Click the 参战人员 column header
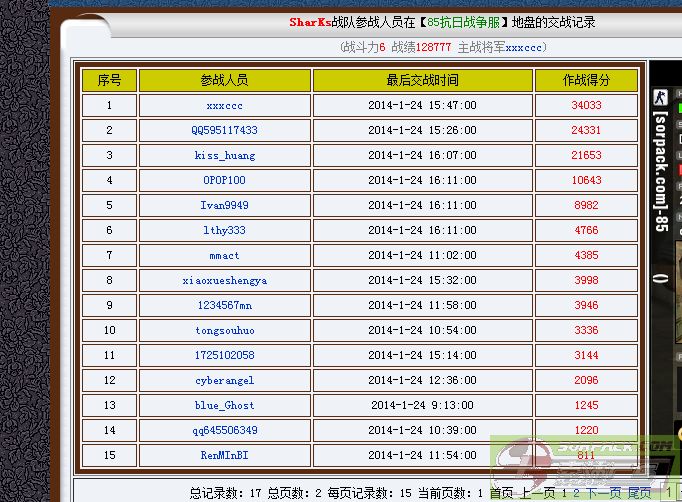This screenshot has height=502, width=682. [224, 80]
